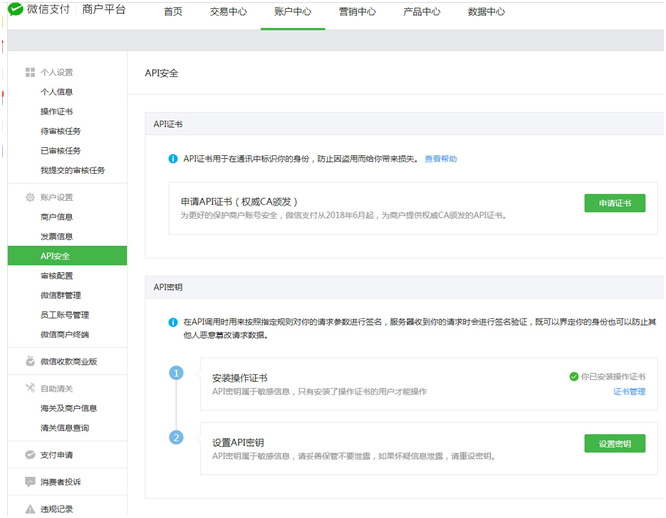Click the 账户设置 section header
The height and width of the screenshot is (518, 666).
(x=56, y=197)
